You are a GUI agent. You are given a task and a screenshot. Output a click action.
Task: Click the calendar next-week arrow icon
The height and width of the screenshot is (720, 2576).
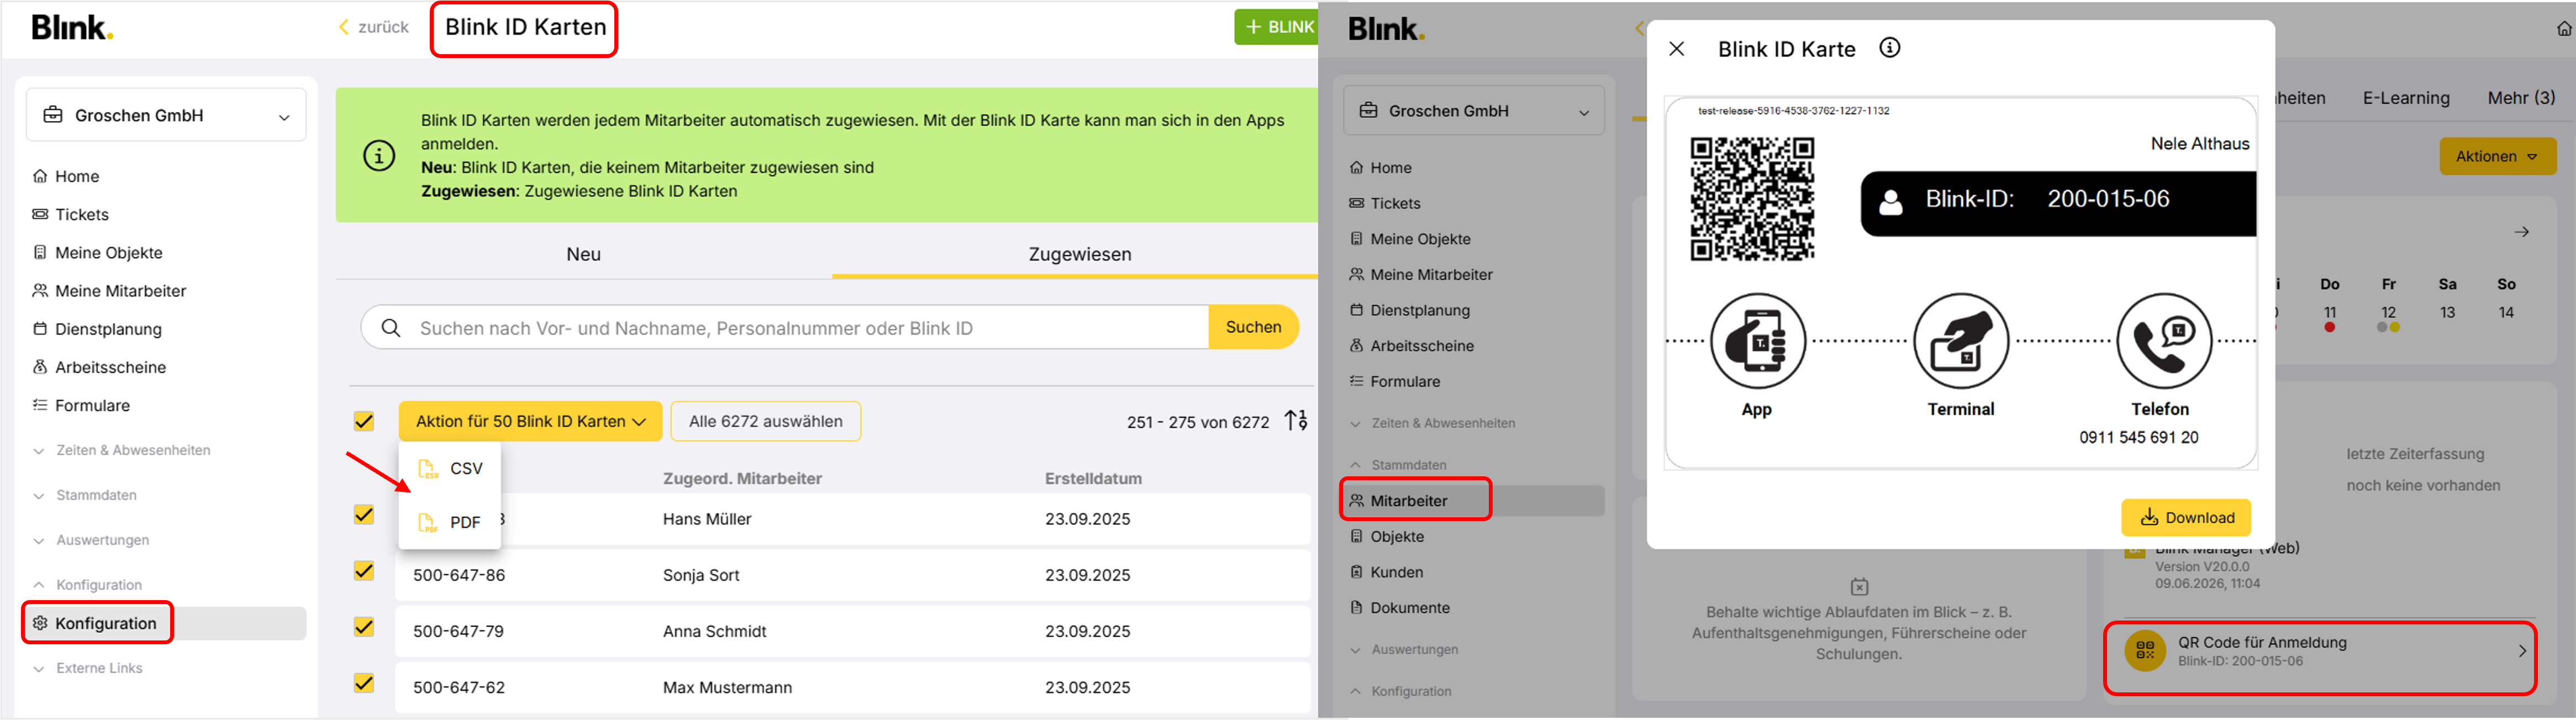[x=2522, y=232]
